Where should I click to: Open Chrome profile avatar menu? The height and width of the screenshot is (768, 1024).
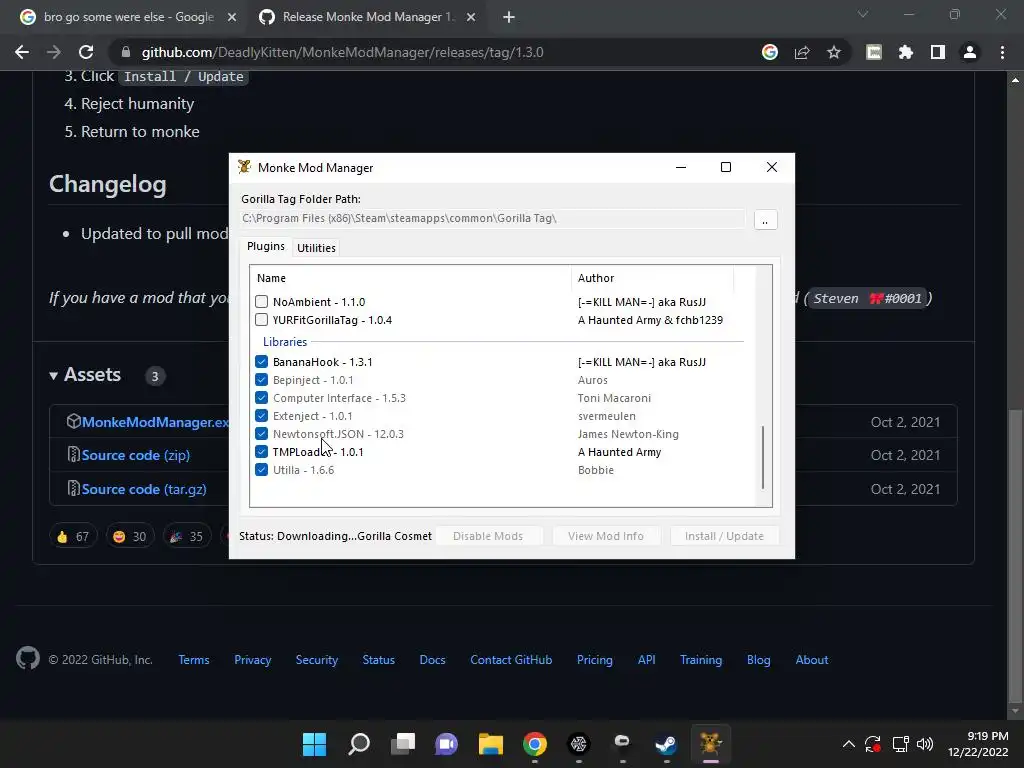[x=970, y=52]
